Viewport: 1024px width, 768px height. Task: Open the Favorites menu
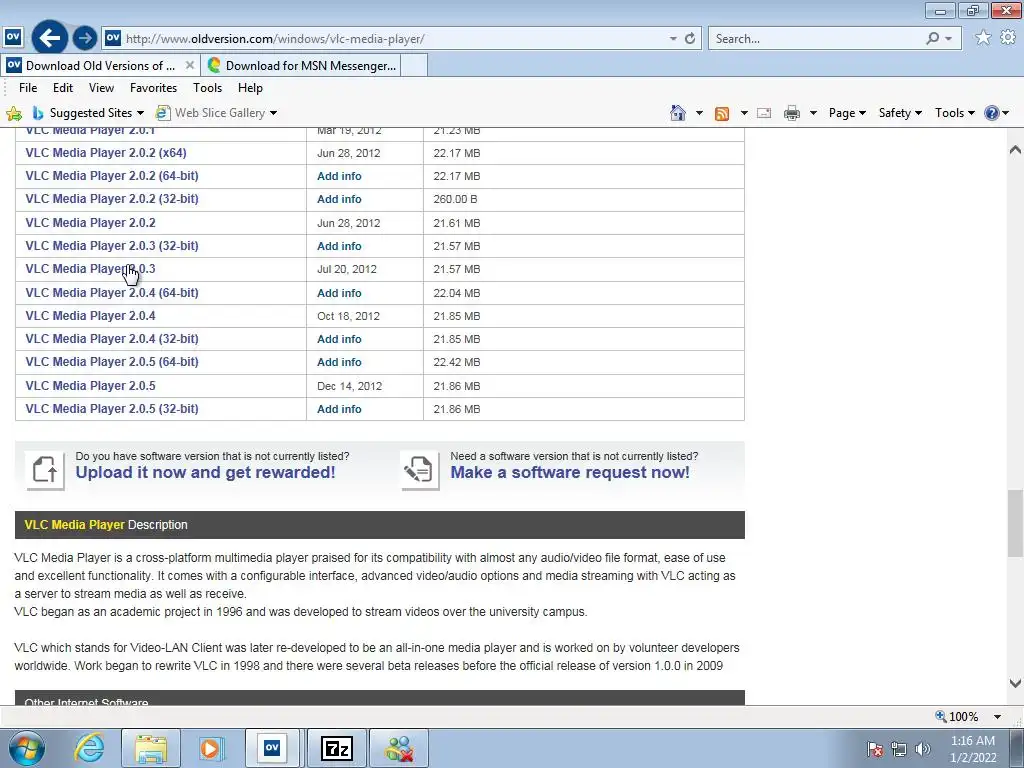click(x=153, y=88)
